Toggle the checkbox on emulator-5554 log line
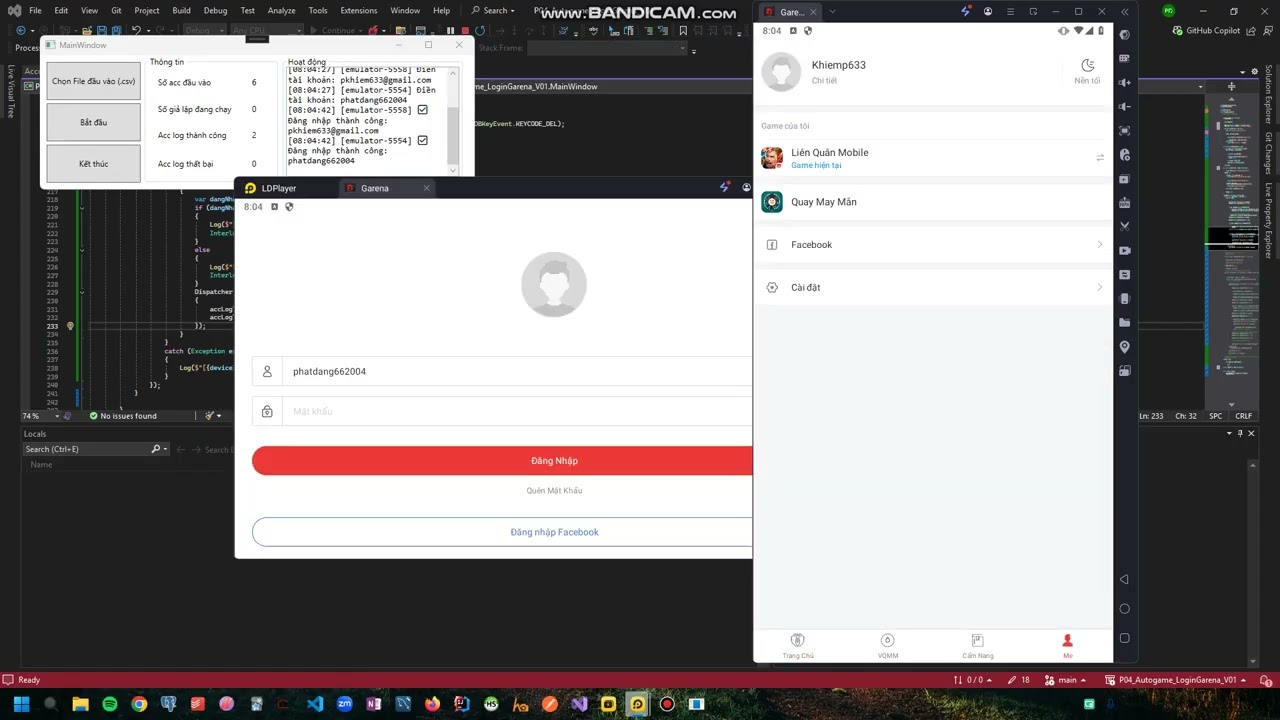Screen dimensions: 1280x720 coord(422,141)
